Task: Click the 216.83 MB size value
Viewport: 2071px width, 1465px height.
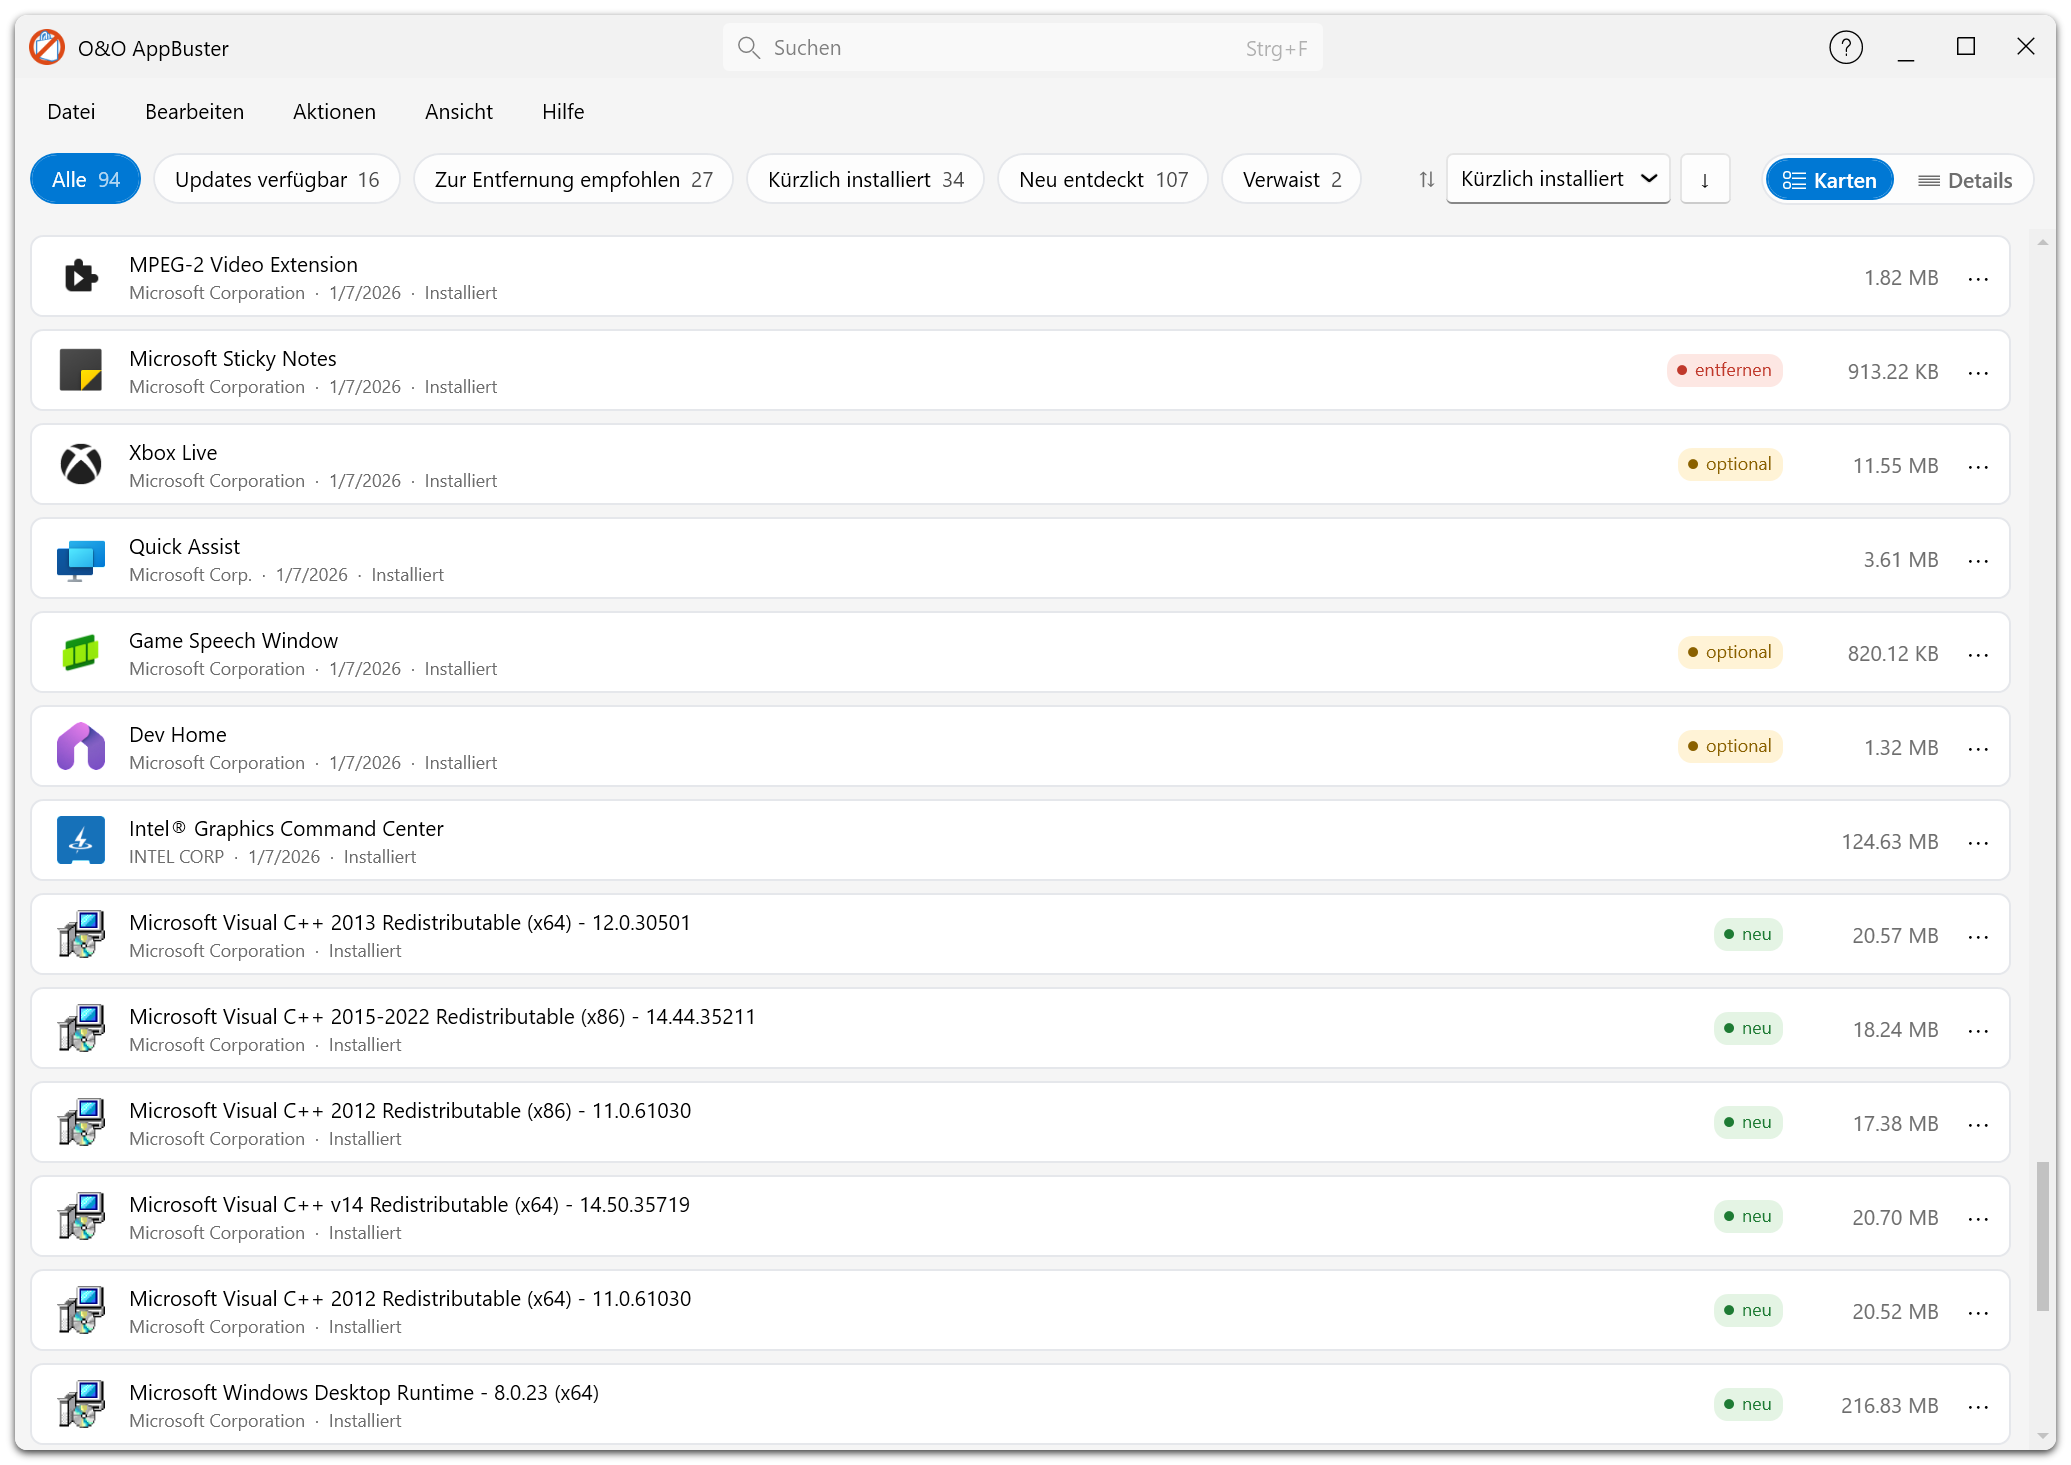Action: point(1890,1406)
